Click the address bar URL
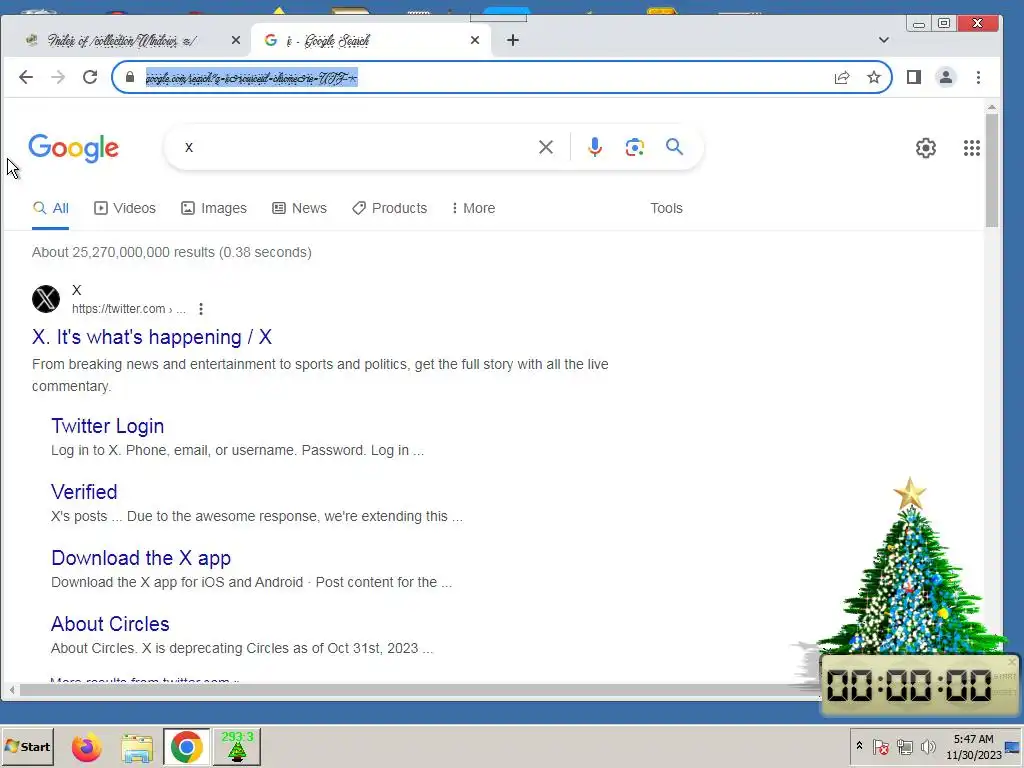1024x768 pixels. (251, 78)
